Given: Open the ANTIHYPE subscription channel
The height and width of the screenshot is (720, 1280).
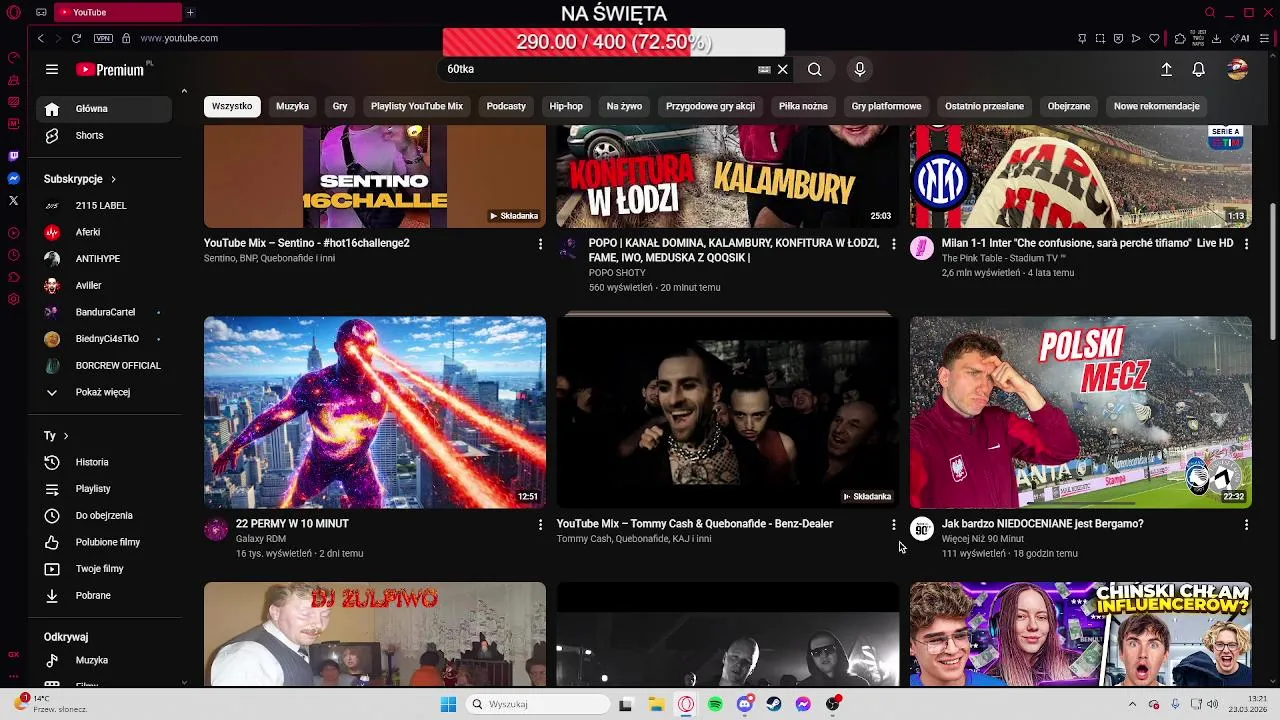Looking at the screenshot, I should 104,258.
